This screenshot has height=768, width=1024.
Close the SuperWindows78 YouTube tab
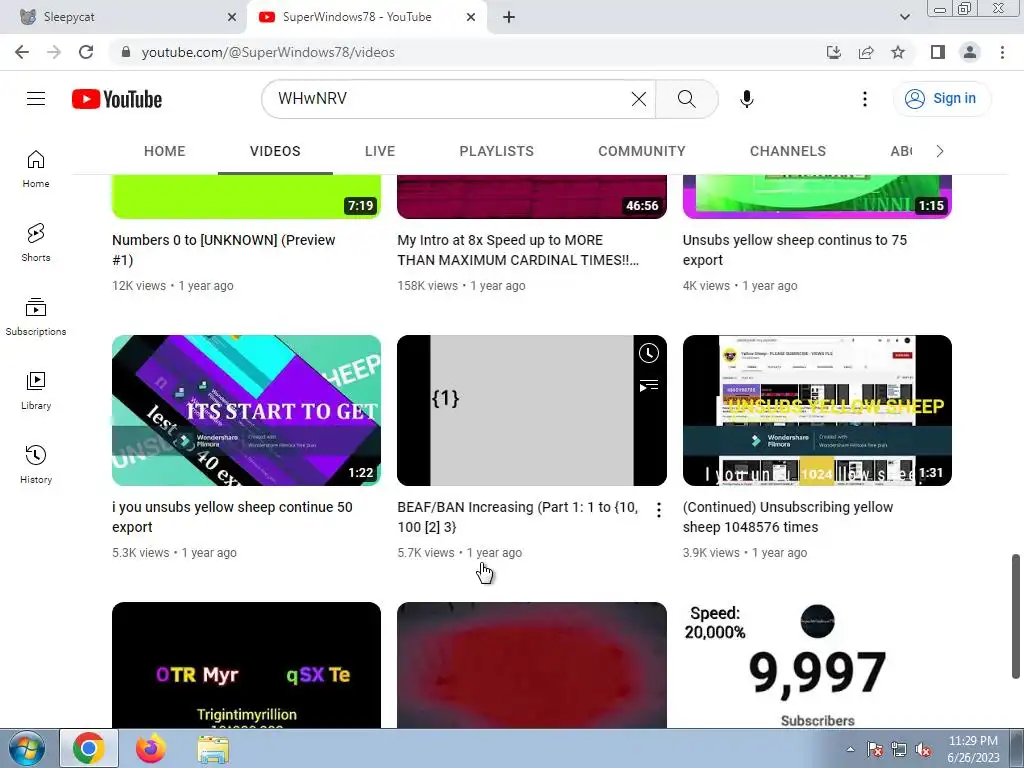coord(471,17)
